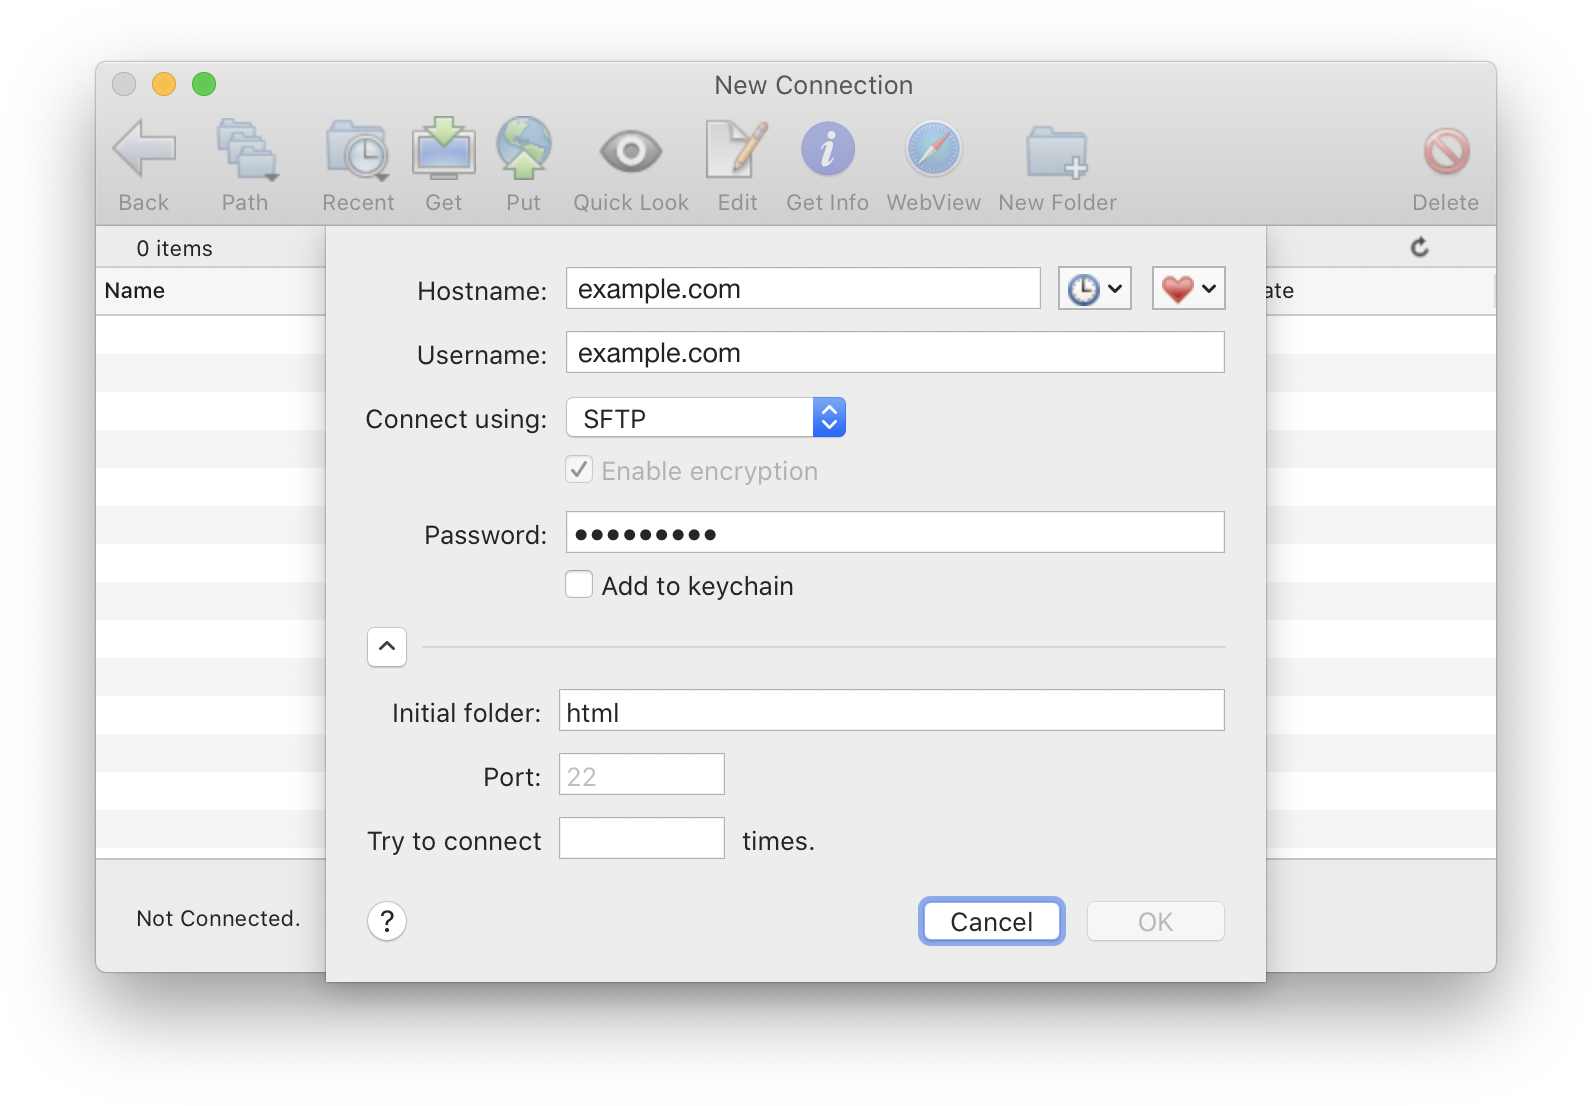Click the Put upload icon
This screenshot has width=1592, height=1106.
pyautogui.click(x=523, y=149)
